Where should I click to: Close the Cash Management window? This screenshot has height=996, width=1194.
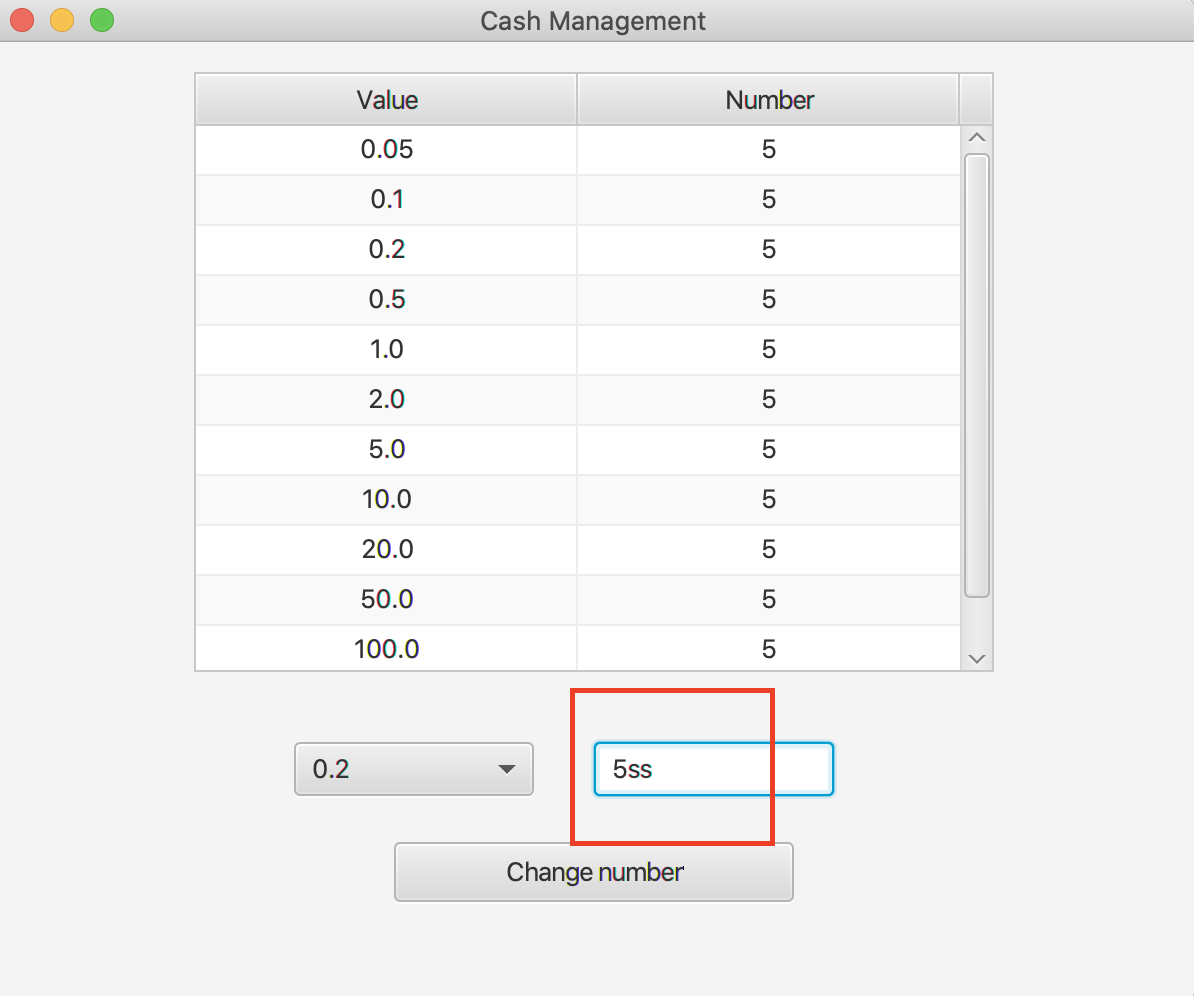[x=22, y=20]
